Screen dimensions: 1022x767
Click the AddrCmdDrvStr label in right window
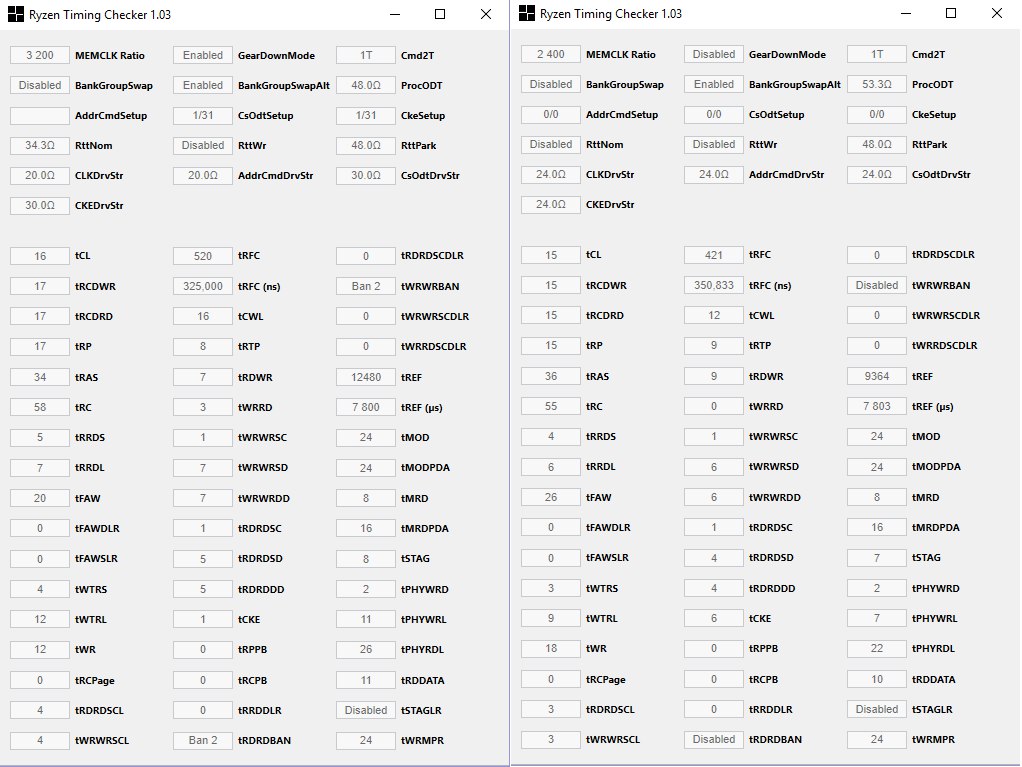tap(786, 174)
